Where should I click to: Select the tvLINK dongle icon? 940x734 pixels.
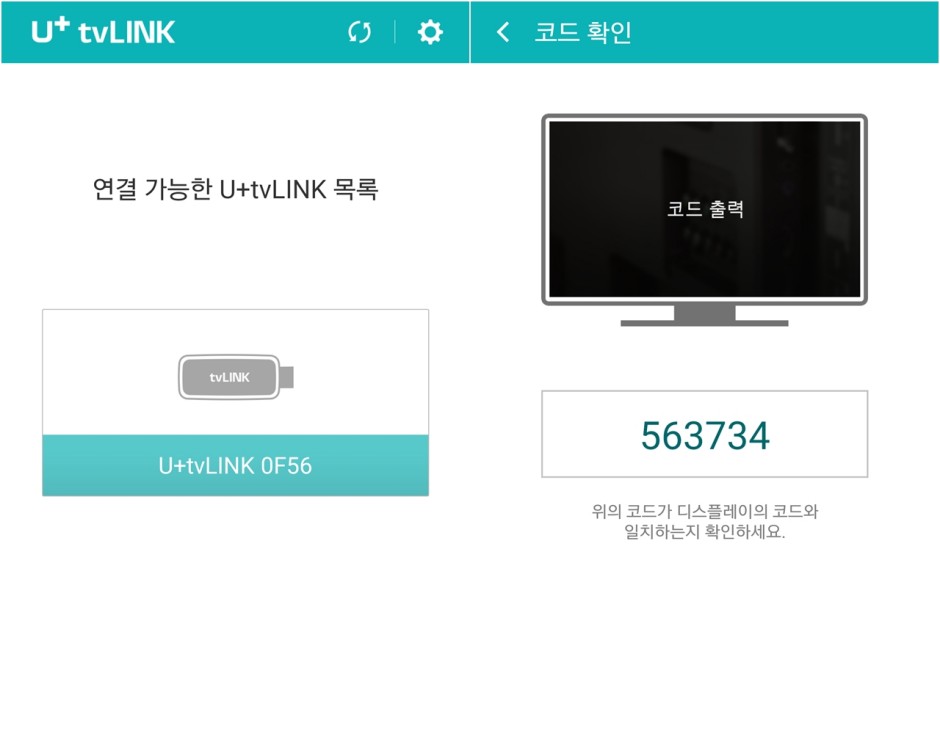click(x=236, y=377)
